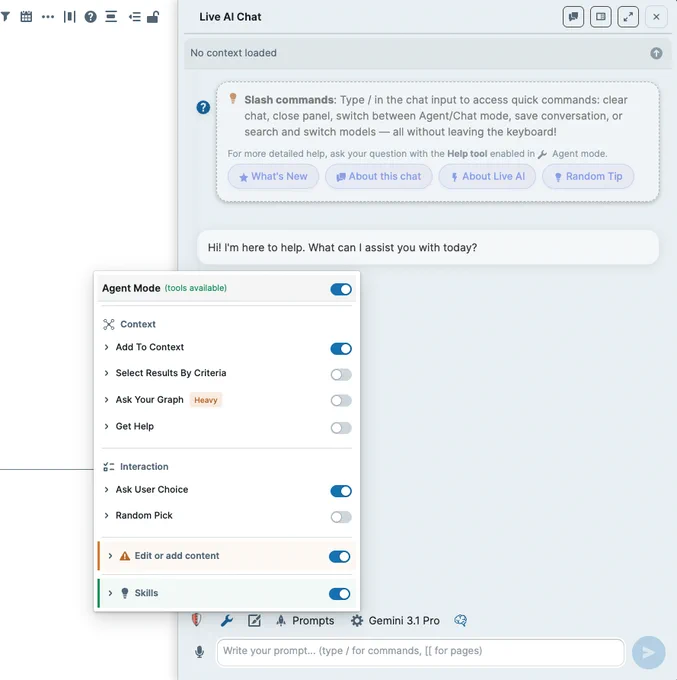Screen dimensions: 677x680
Task: Expand the Edit or add content chevron
Action: 110,556
